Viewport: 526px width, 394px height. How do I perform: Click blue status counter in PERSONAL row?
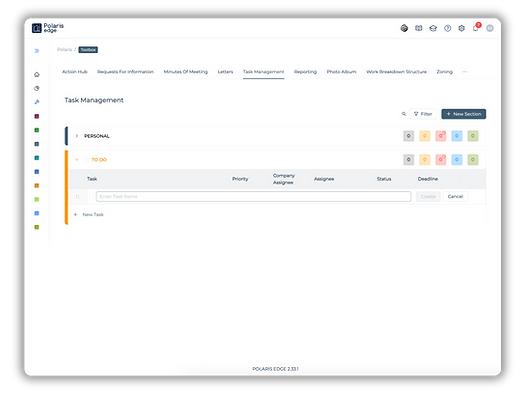pos(457,136)
